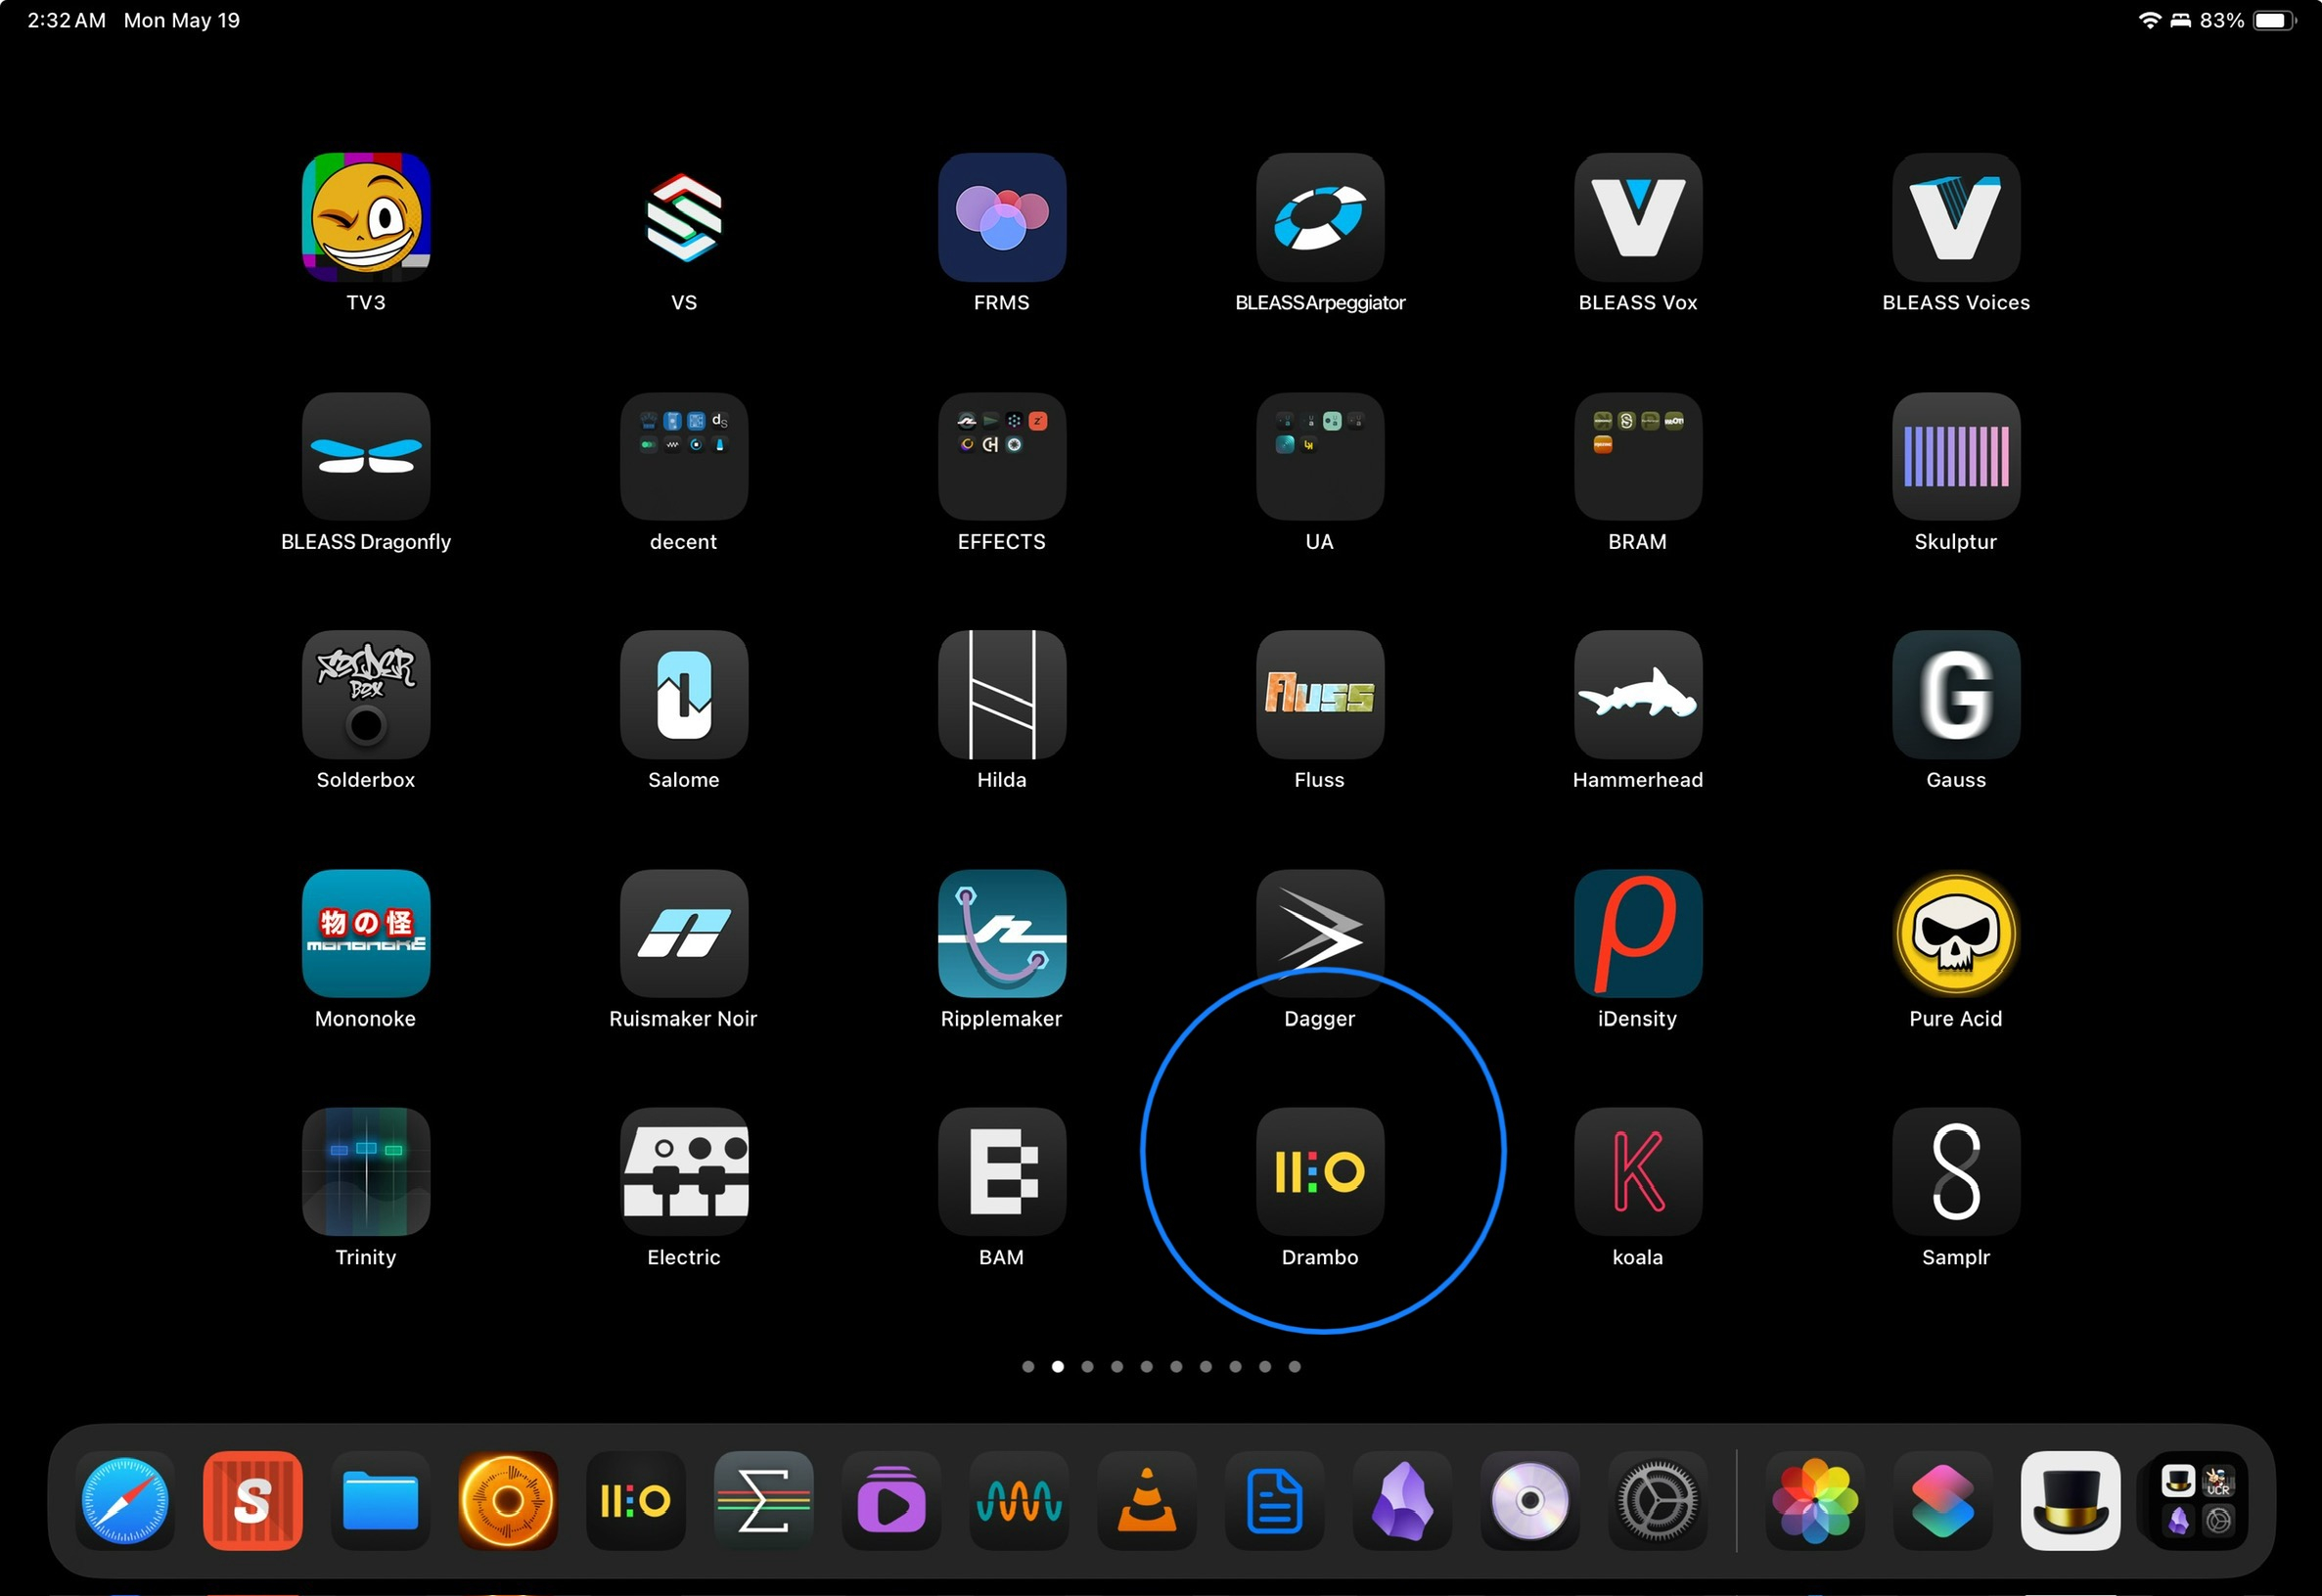
Task: Tap the last home screen page dot
Action: point(1294,1366)
